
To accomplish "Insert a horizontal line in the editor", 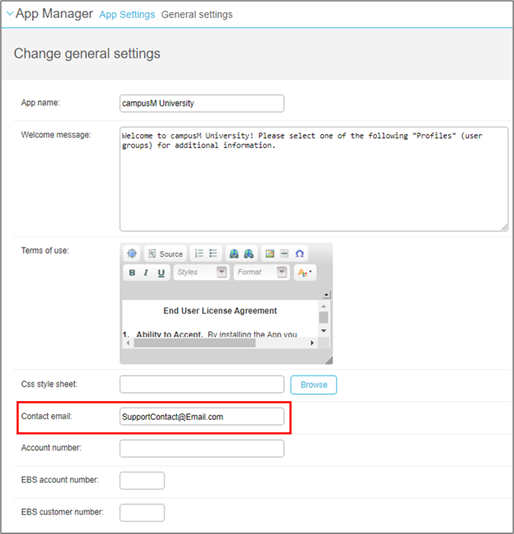I will (x=284, y=254).
